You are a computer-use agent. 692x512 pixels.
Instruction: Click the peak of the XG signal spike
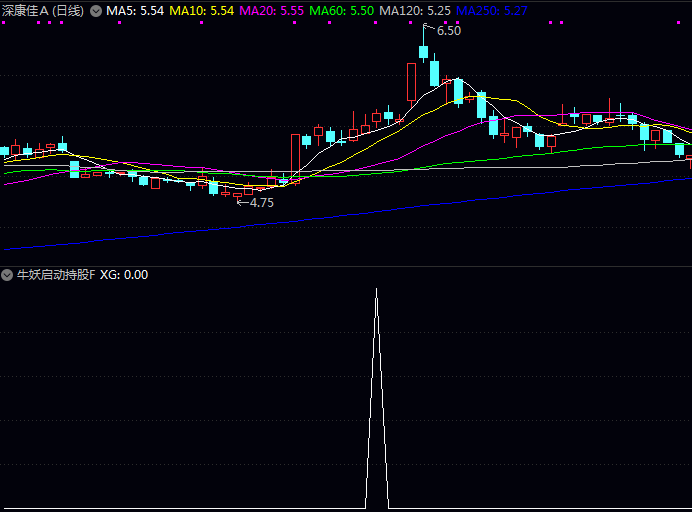coord(376,290)
